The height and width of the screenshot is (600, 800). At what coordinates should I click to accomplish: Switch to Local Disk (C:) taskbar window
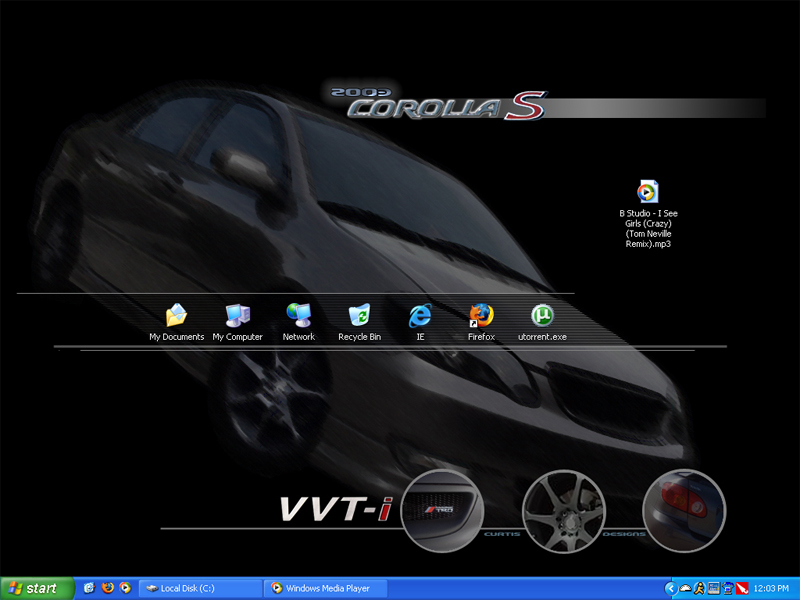point(200,588)
